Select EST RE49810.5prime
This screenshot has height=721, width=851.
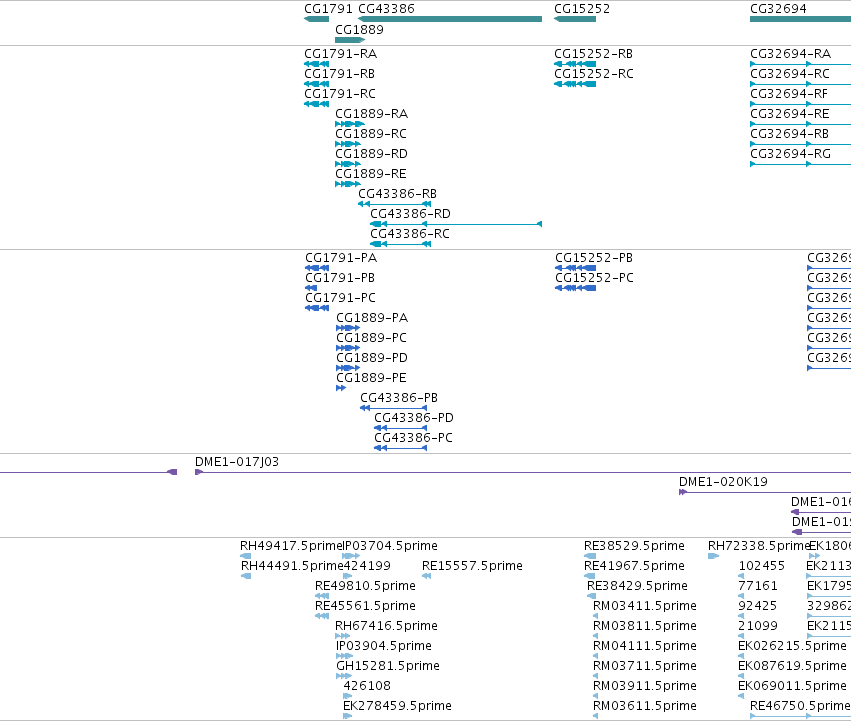(x=365, y=586)
